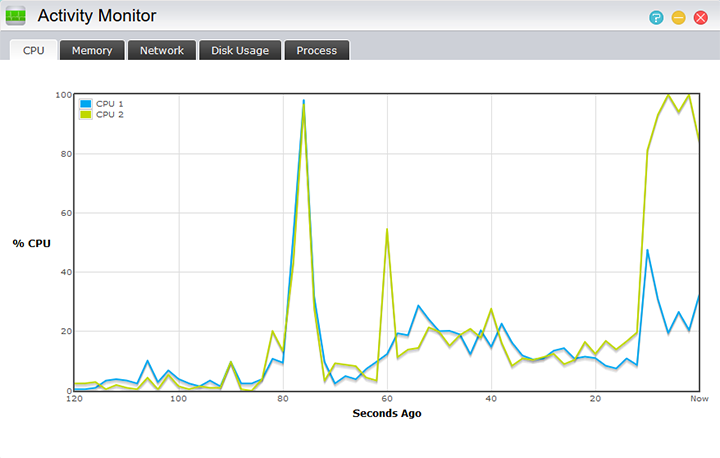
Task: Click the blue round button in title bar
Action: tap(656, 18)
